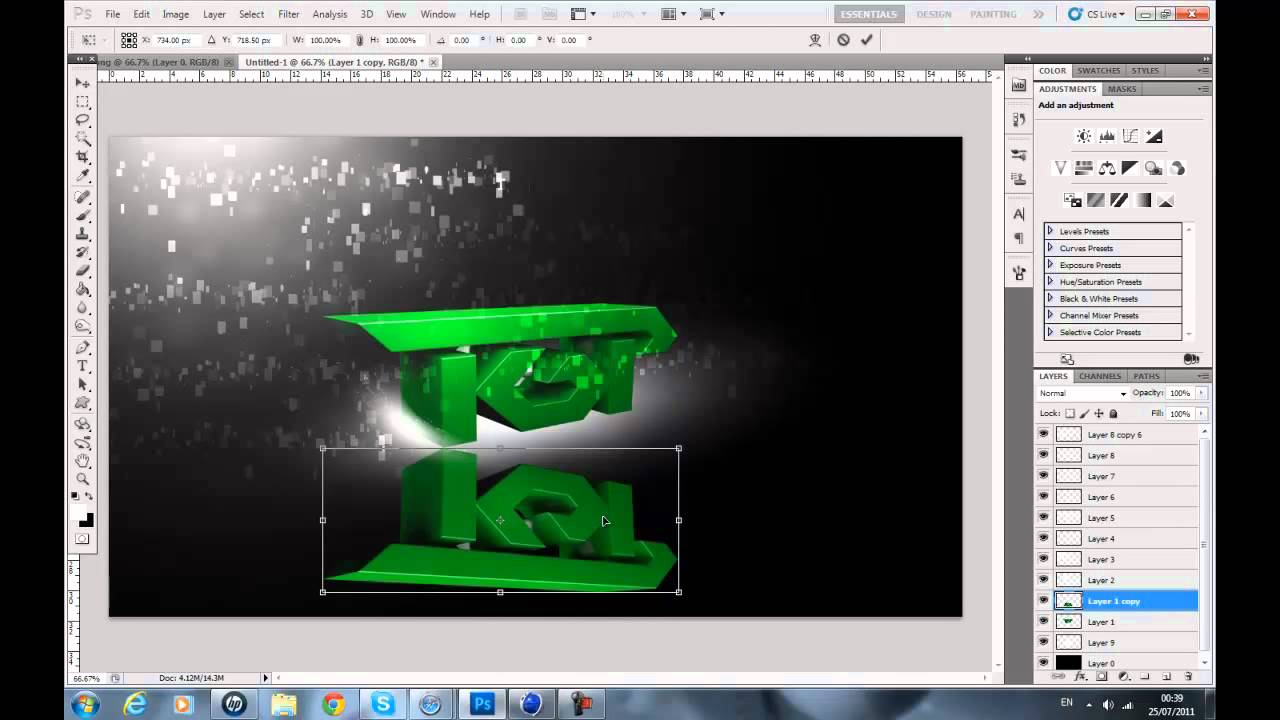1280x720 pixels.
Task: Add a Color Balance adjustment
Action: point(1107,168)
